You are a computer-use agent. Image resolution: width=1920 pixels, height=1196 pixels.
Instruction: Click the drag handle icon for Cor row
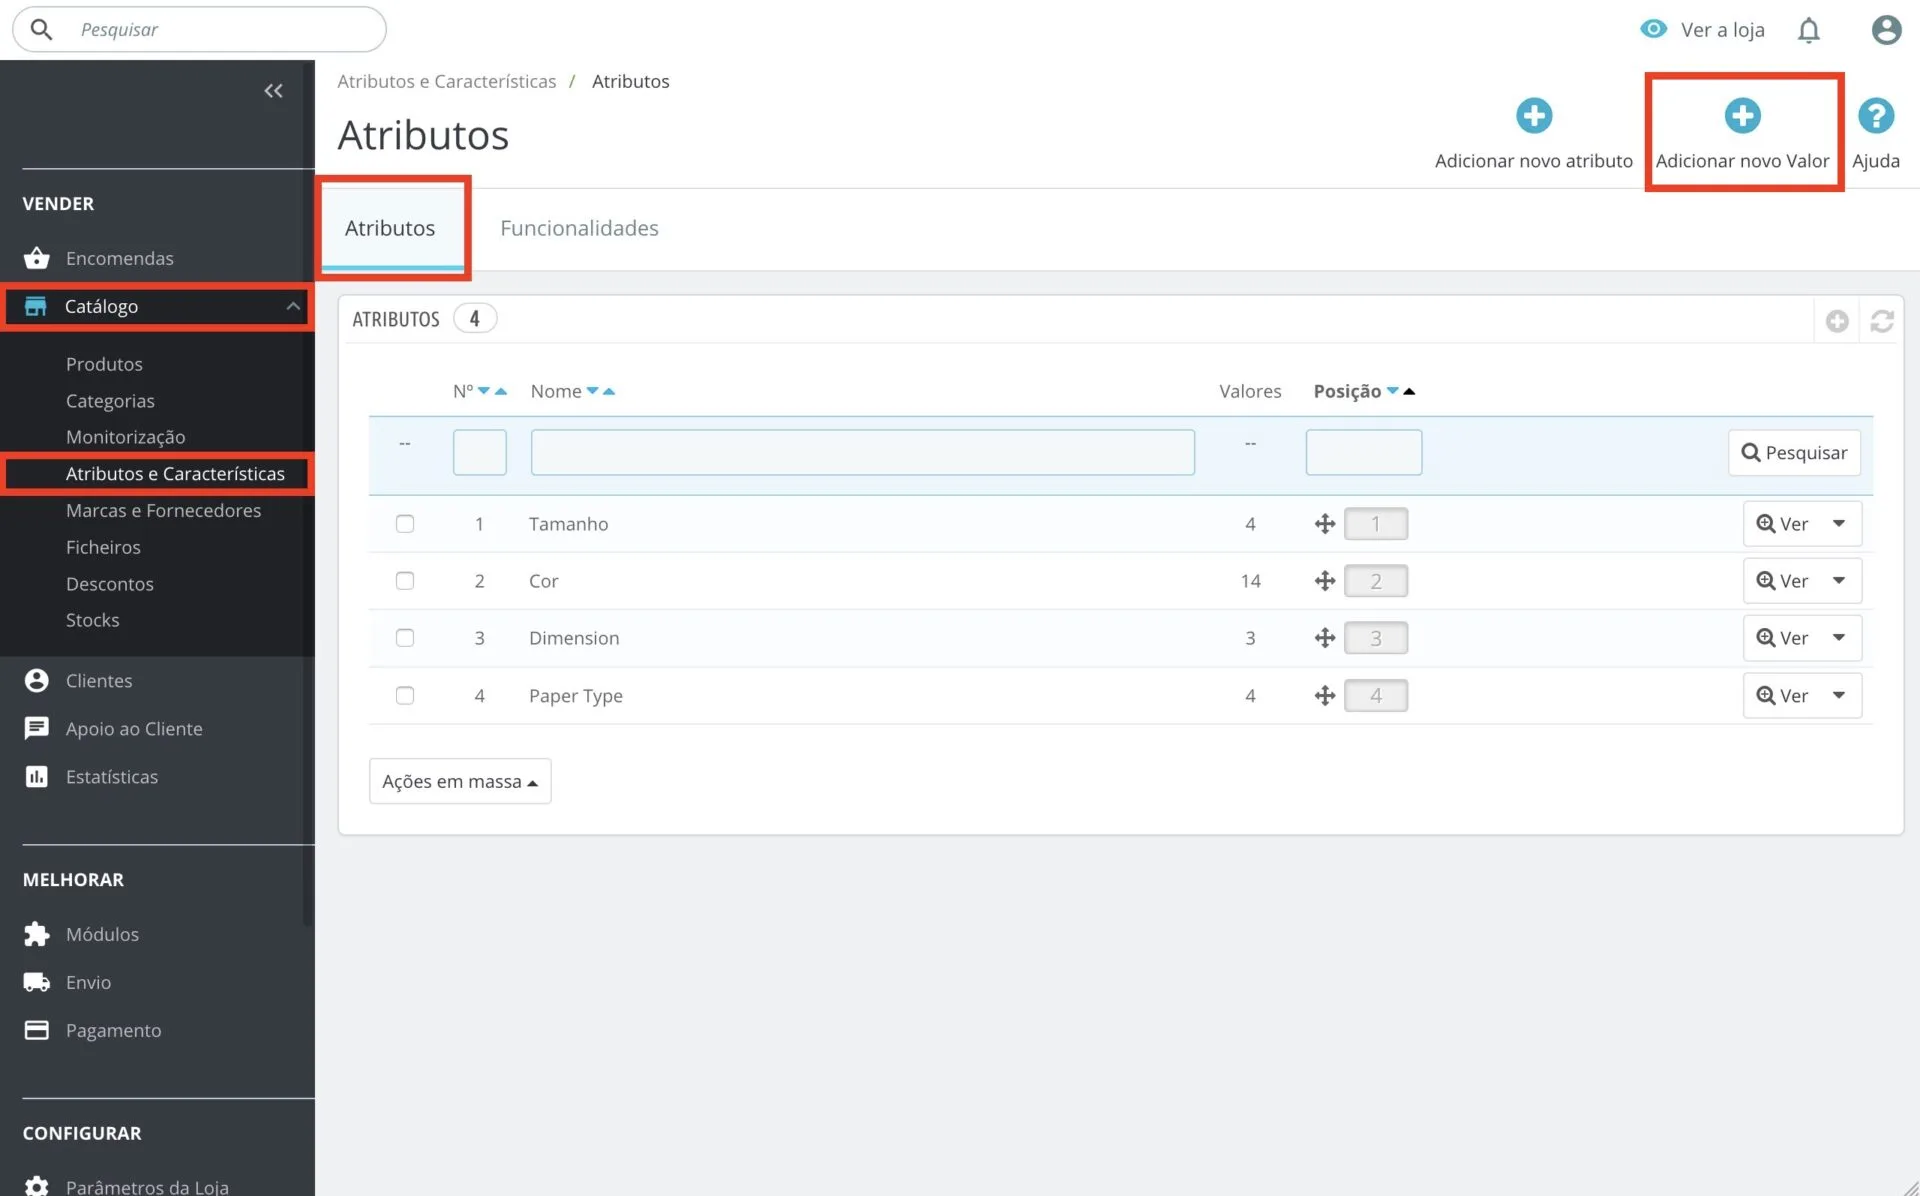click(1325, 581)
